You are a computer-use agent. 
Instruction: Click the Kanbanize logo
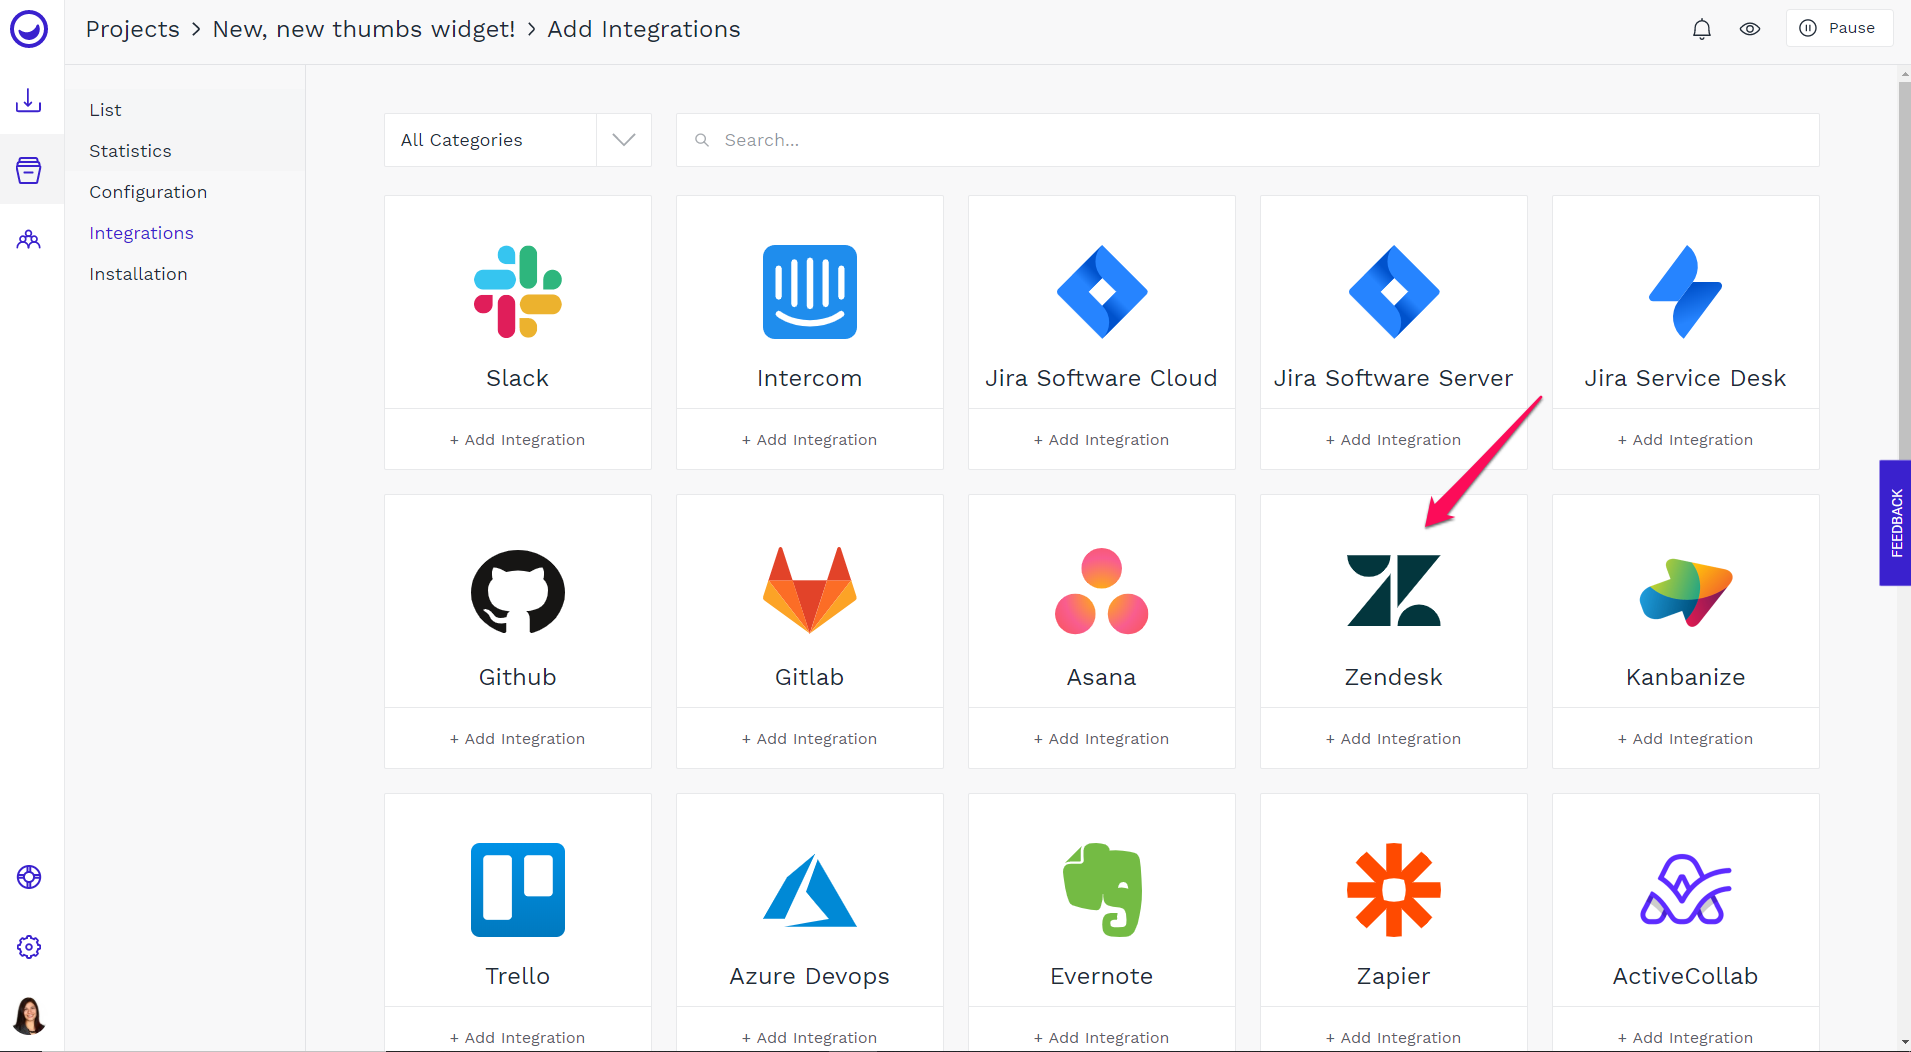[x=1686, y=592]
